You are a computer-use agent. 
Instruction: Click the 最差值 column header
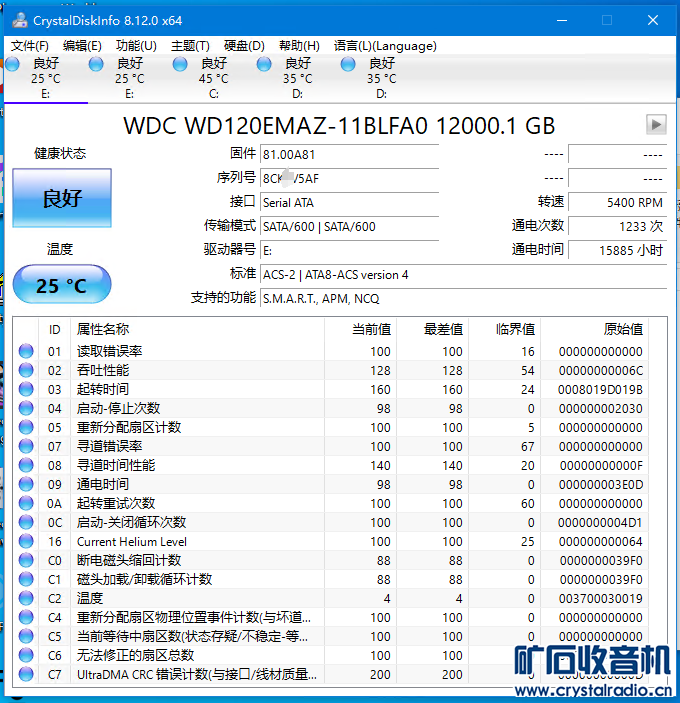pyautogui.click(x=433, y=330)
